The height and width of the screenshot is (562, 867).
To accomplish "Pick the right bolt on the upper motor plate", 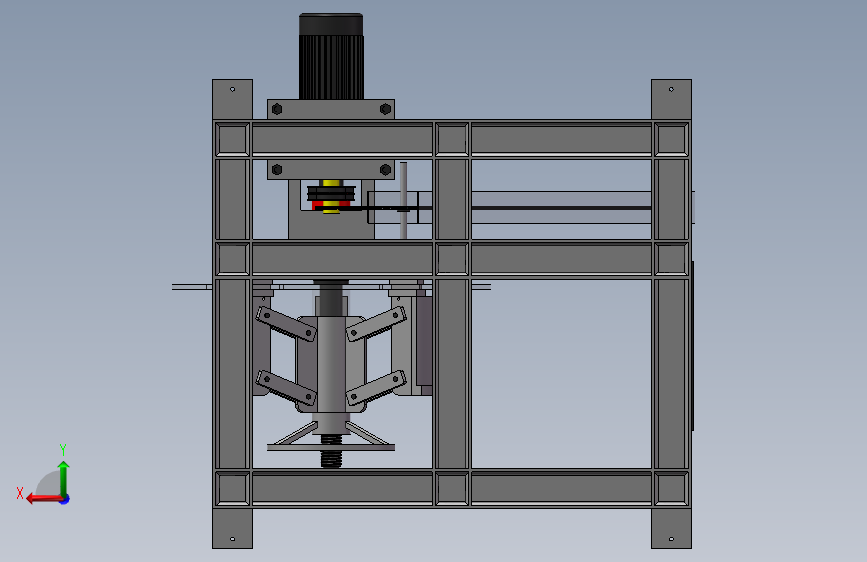I will coord(385,109).
